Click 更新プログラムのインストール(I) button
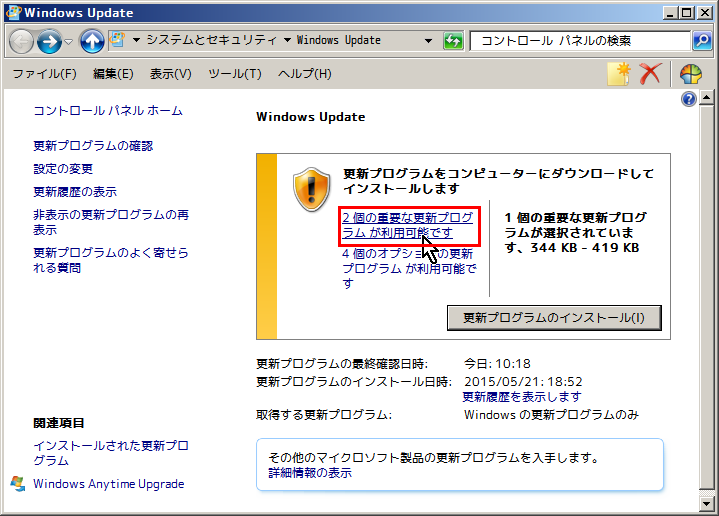Screen dimensions: 719x516 (554, 318)
